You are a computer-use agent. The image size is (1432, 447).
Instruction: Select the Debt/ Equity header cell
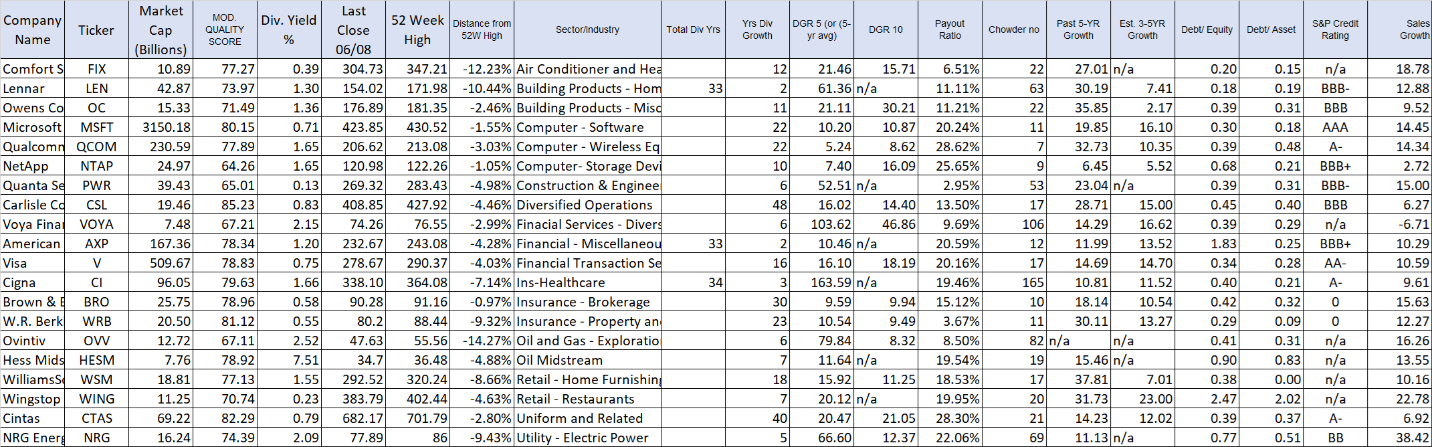click(x=1206, y=30)
